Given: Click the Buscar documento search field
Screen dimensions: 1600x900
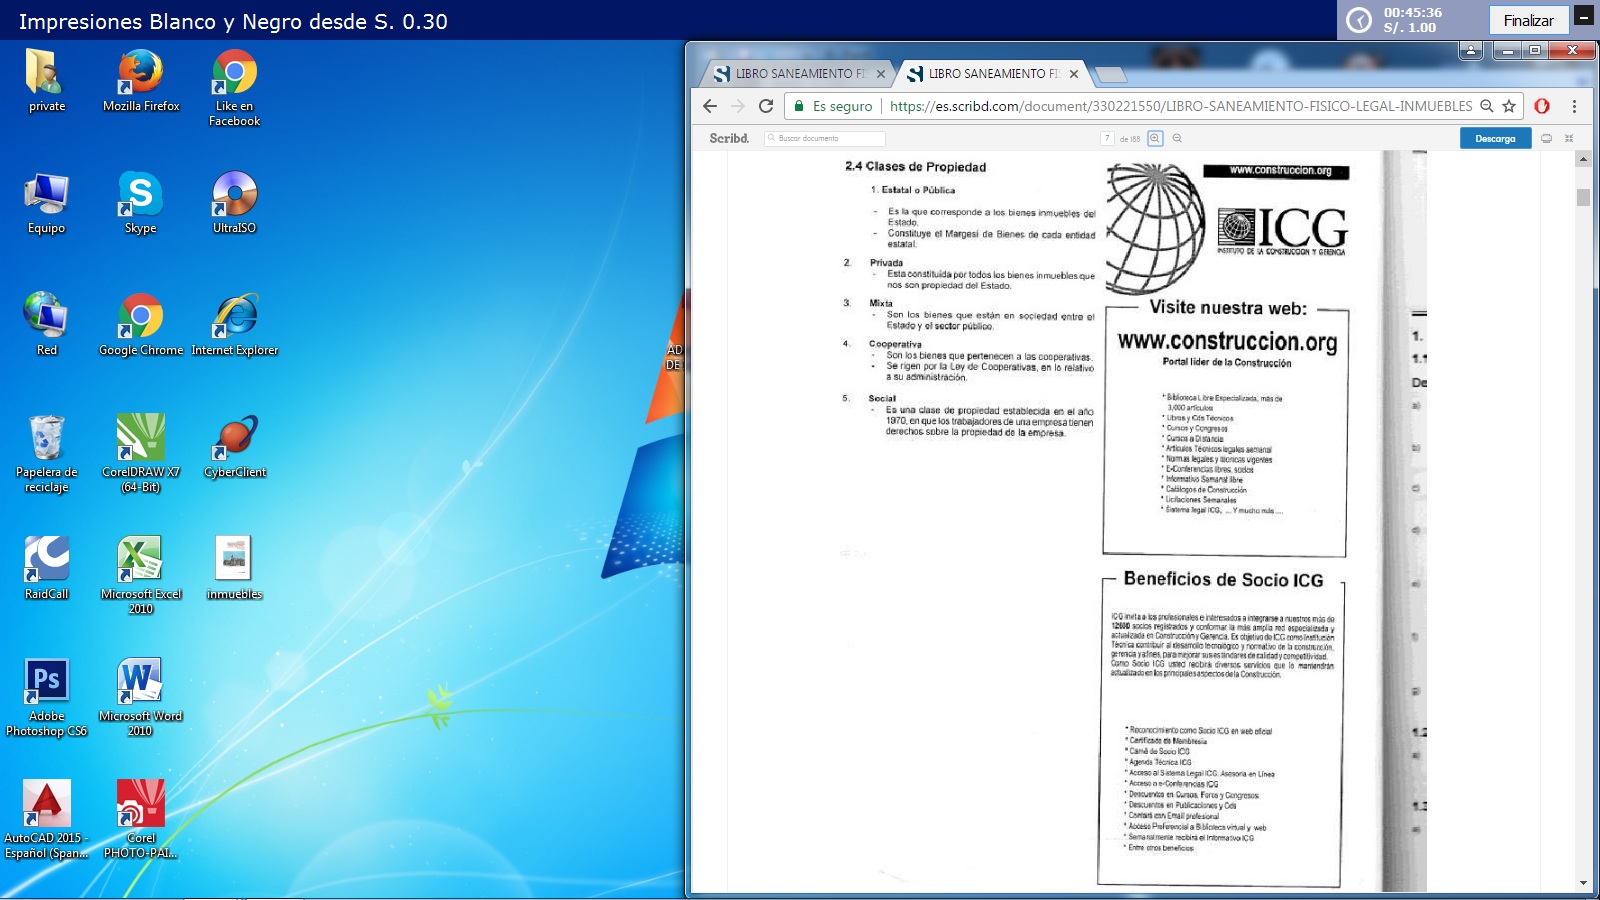Looking at the screenshot, I should 825,139.
